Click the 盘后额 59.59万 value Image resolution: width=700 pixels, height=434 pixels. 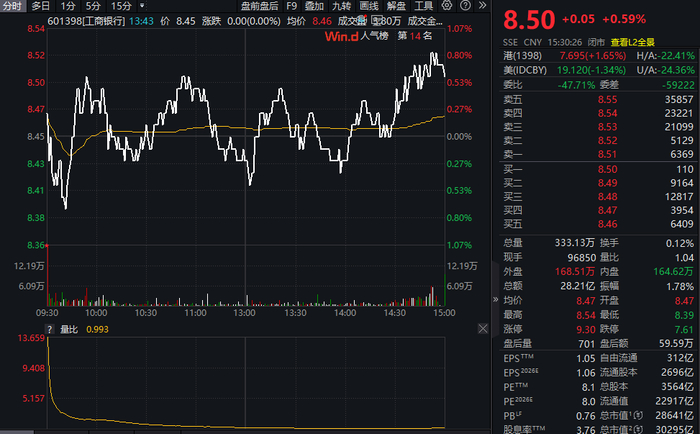point(676,343)
